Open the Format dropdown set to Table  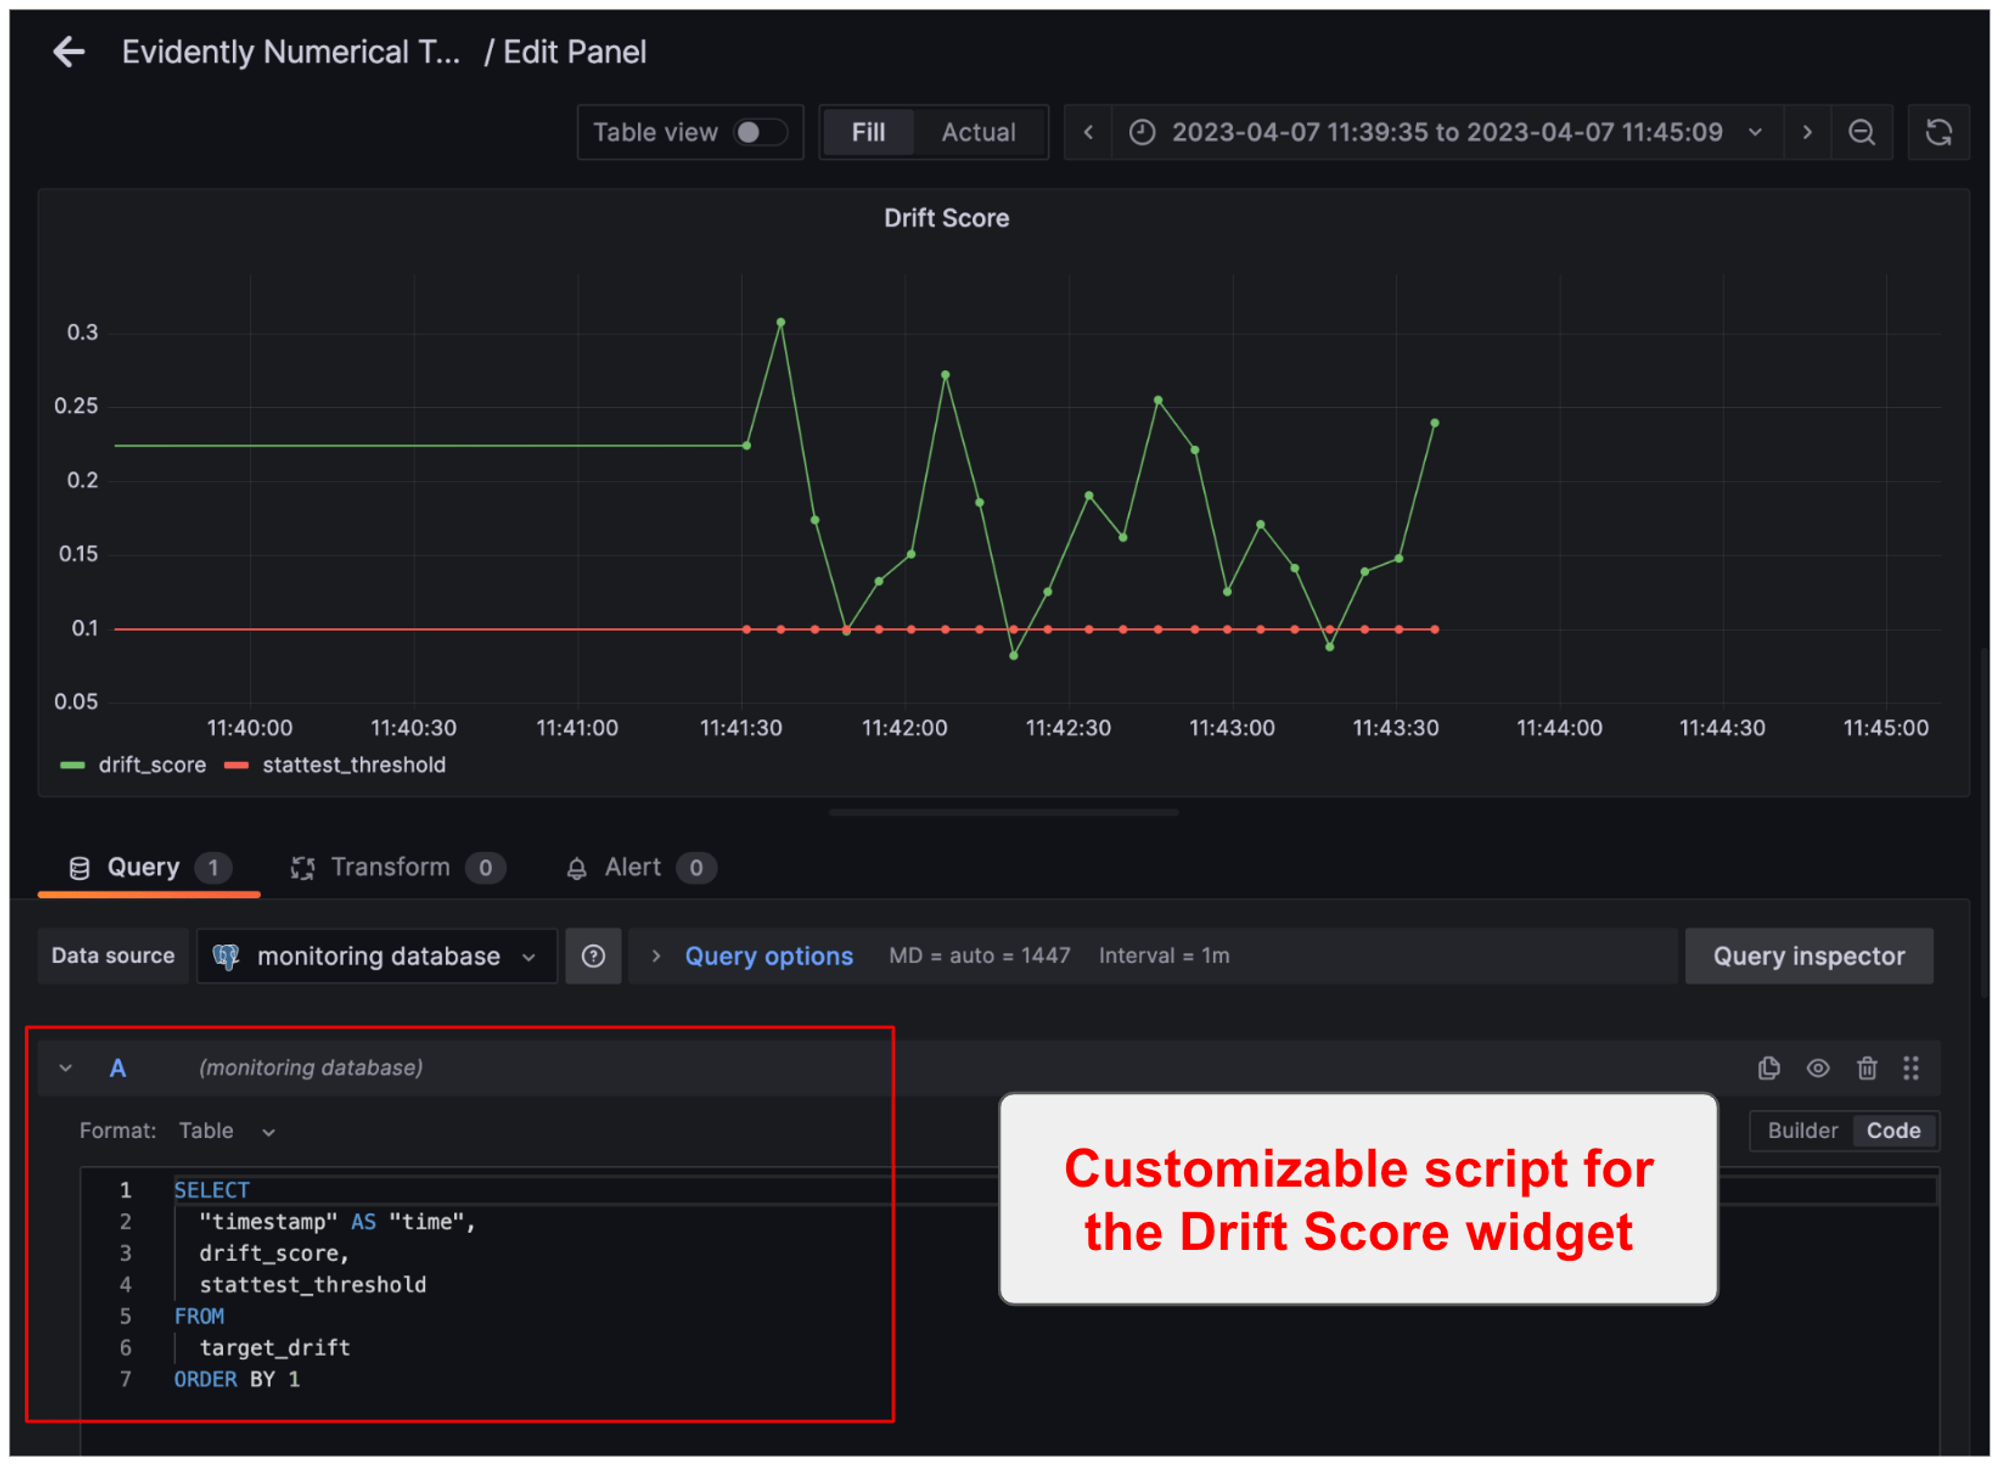coord(227,1130)
